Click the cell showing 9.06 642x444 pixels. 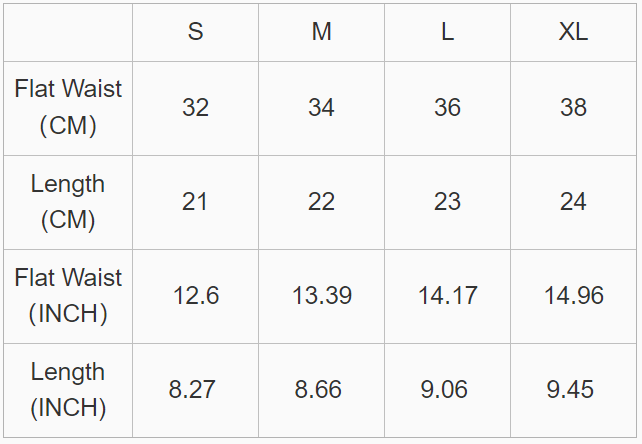click(448, 390)
